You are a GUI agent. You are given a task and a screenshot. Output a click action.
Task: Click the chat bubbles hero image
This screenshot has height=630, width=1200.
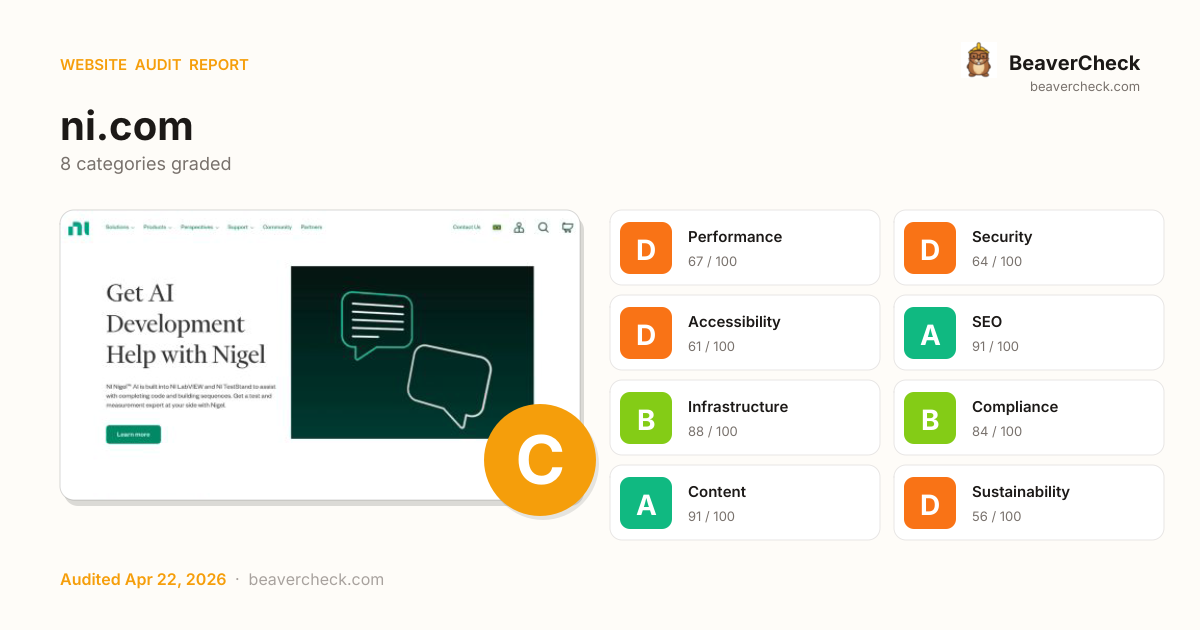coord(412,352)
